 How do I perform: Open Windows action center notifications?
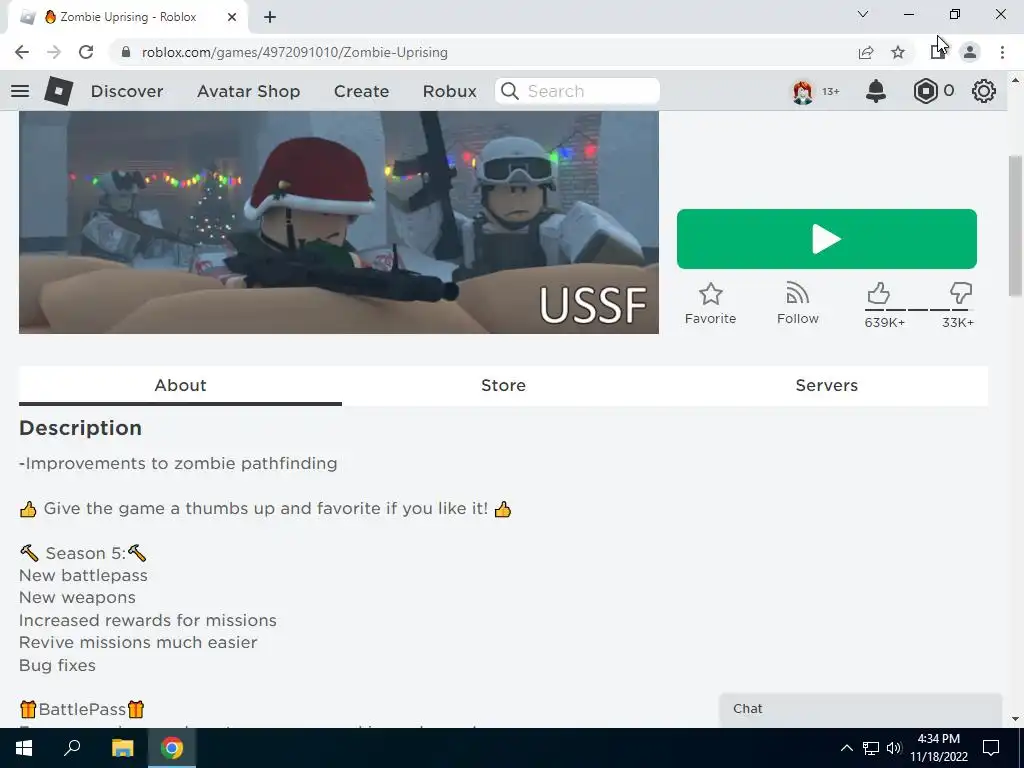991,748
